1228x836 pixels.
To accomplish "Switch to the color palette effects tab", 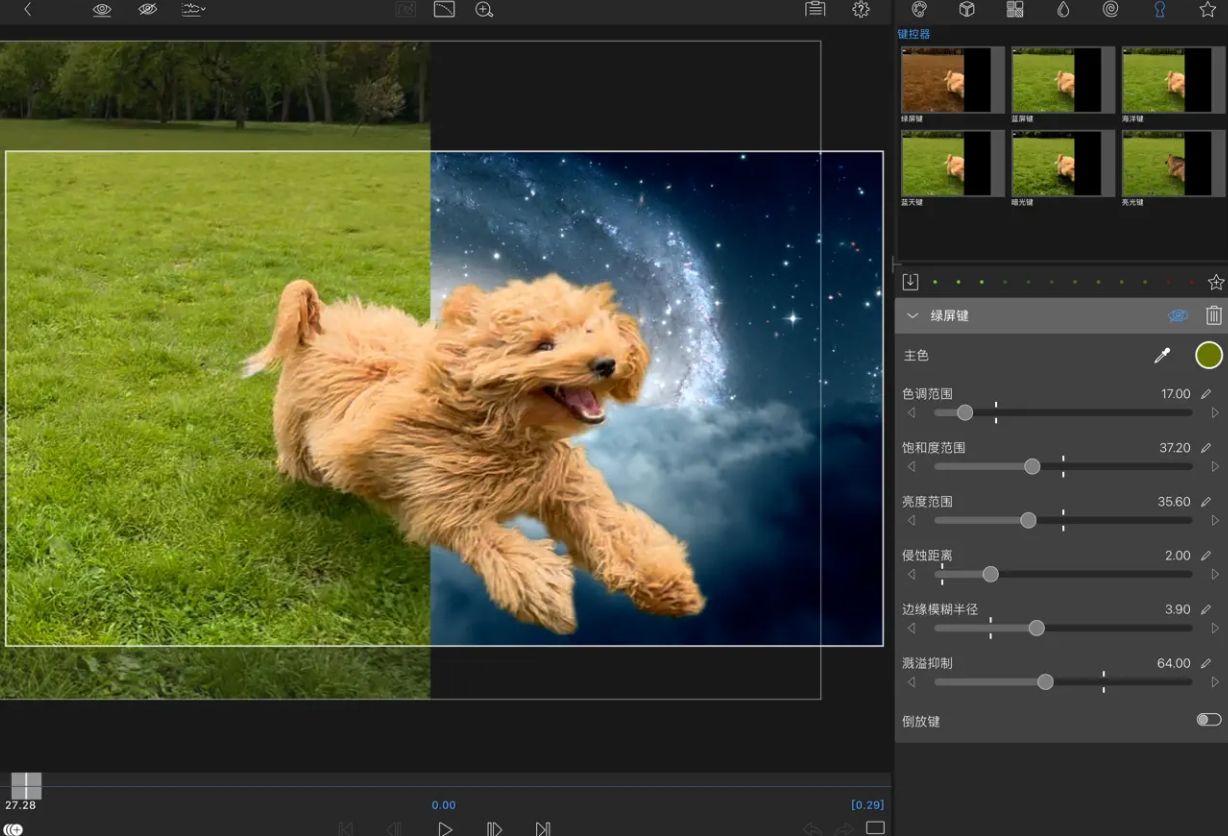I will click(919, 9).
